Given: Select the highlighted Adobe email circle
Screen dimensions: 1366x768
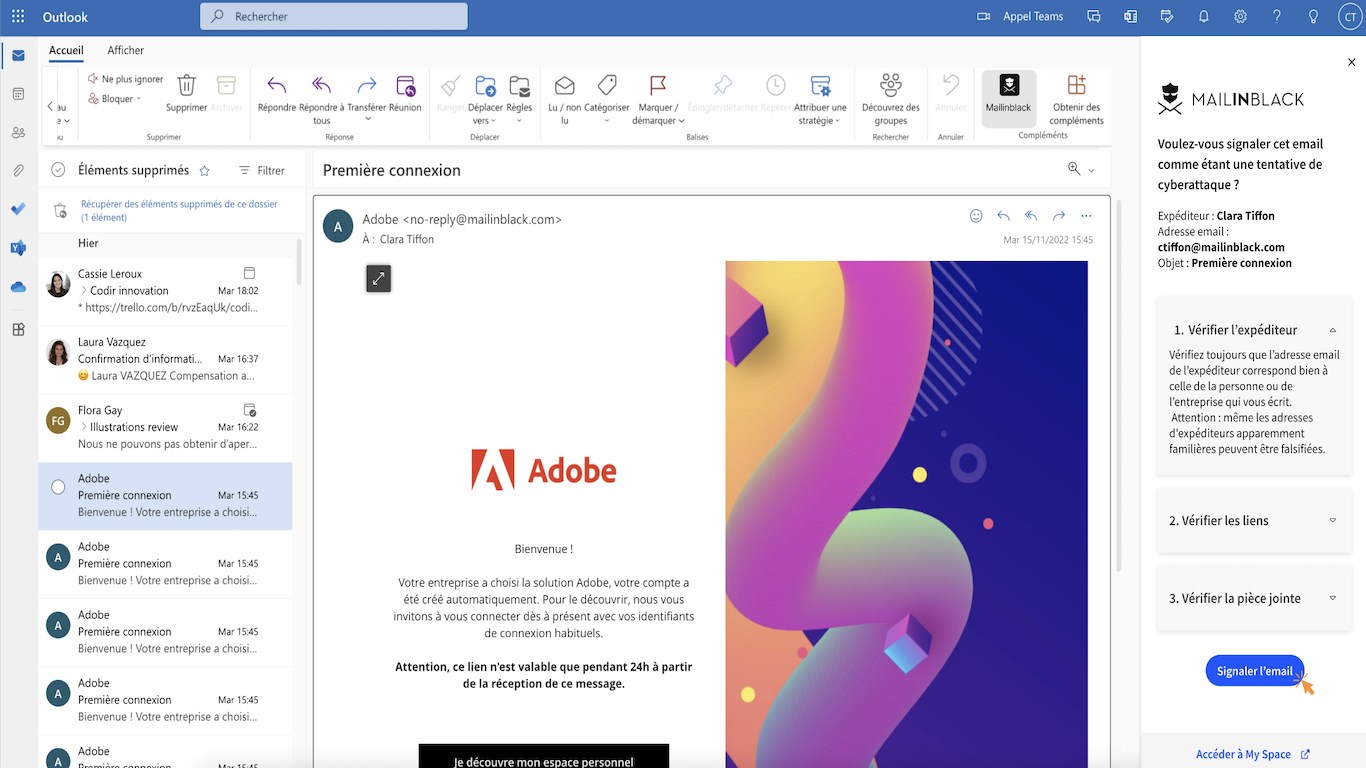Looking at the screenshot, I should coord(58,487).
